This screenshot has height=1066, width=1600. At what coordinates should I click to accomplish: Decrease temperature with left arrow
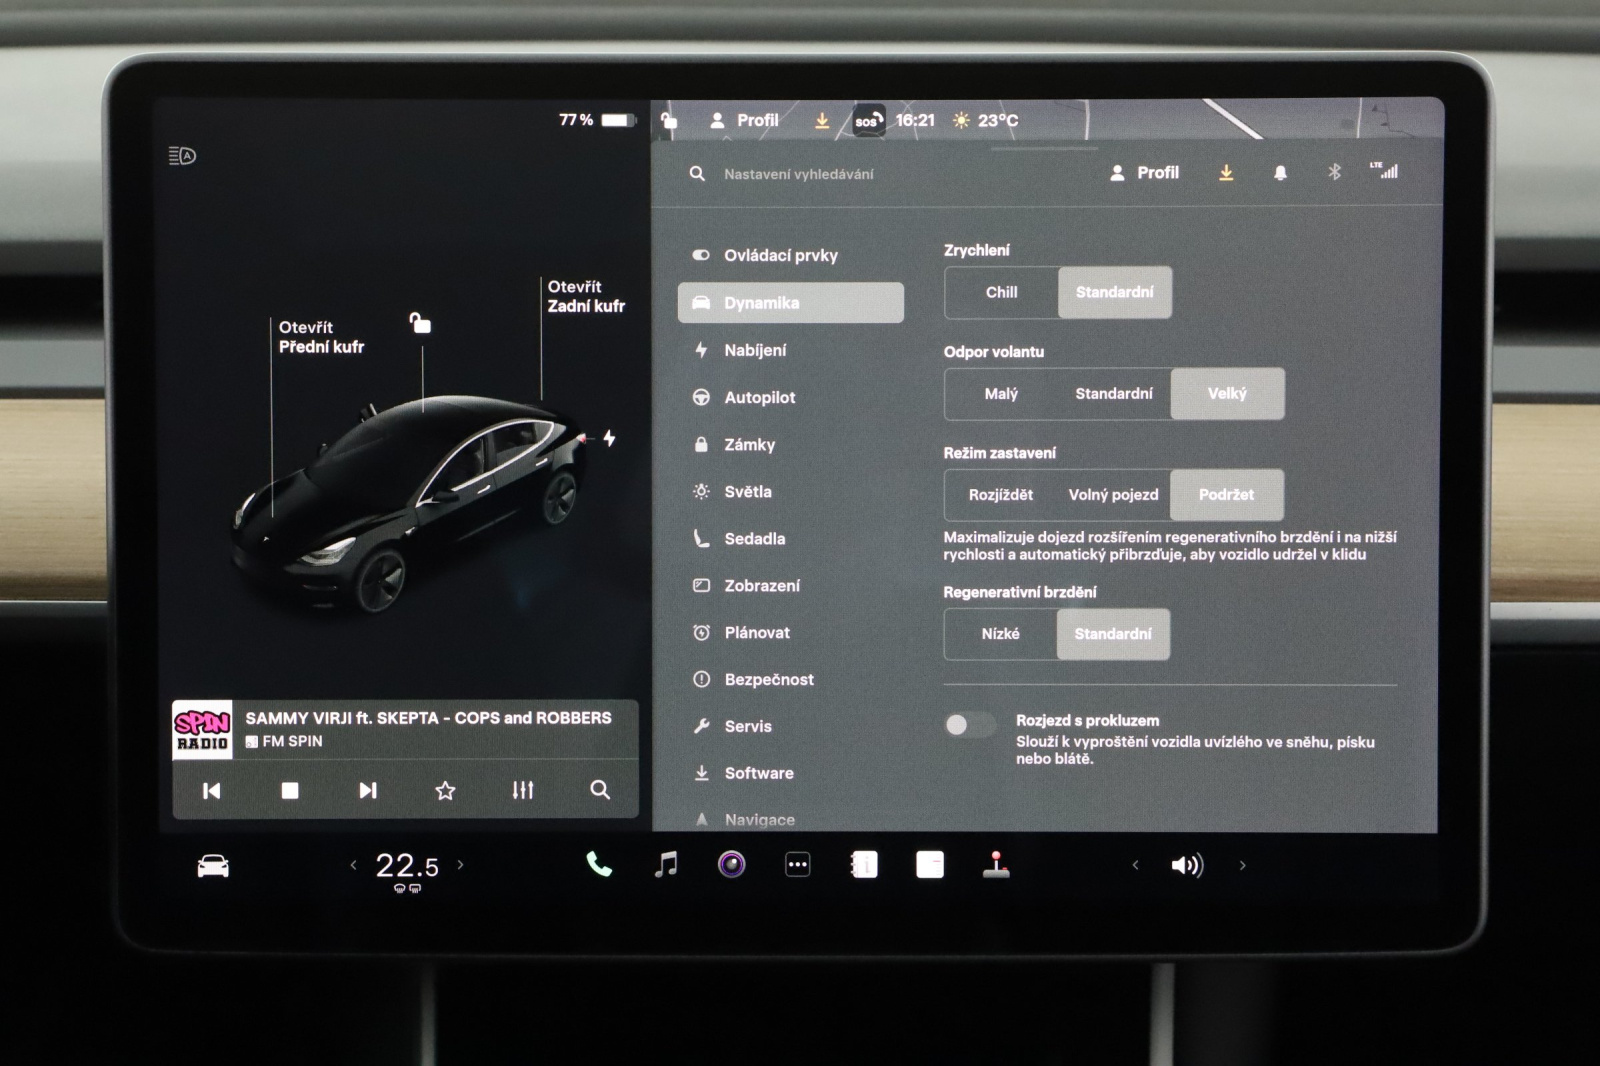click(353, 865)
